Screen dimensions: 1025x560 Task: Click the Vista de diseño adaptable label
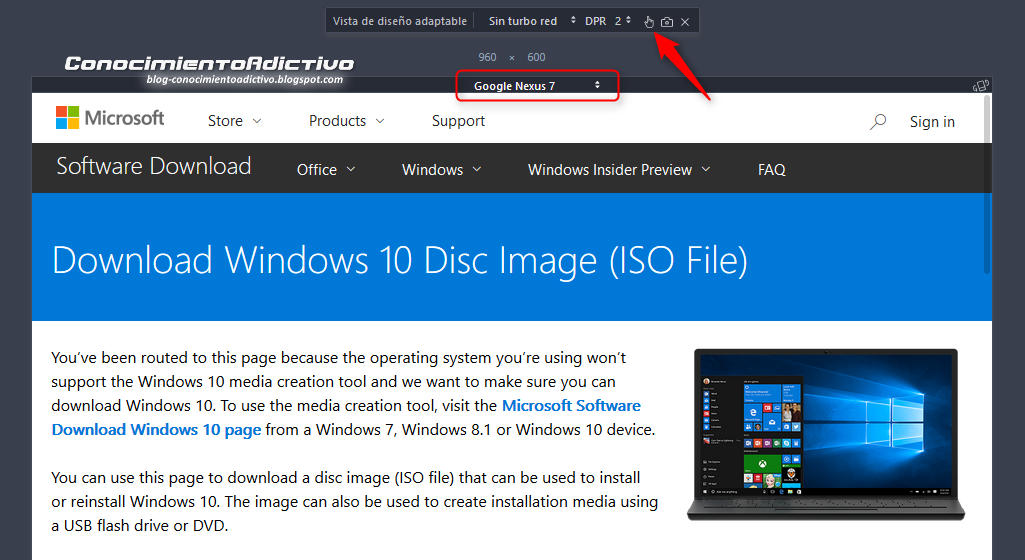tap(399, 21)
